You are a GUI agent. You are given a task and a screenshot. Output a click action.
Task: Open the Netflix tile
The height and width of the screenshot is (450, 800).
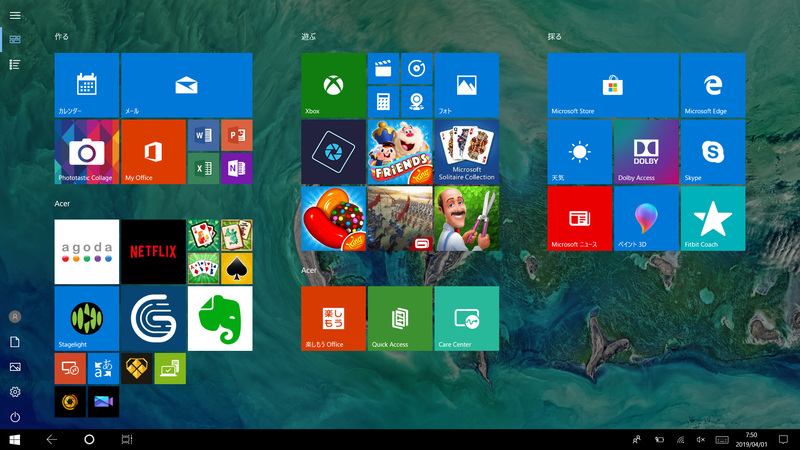pyautogui.click(x=154, y=252)
